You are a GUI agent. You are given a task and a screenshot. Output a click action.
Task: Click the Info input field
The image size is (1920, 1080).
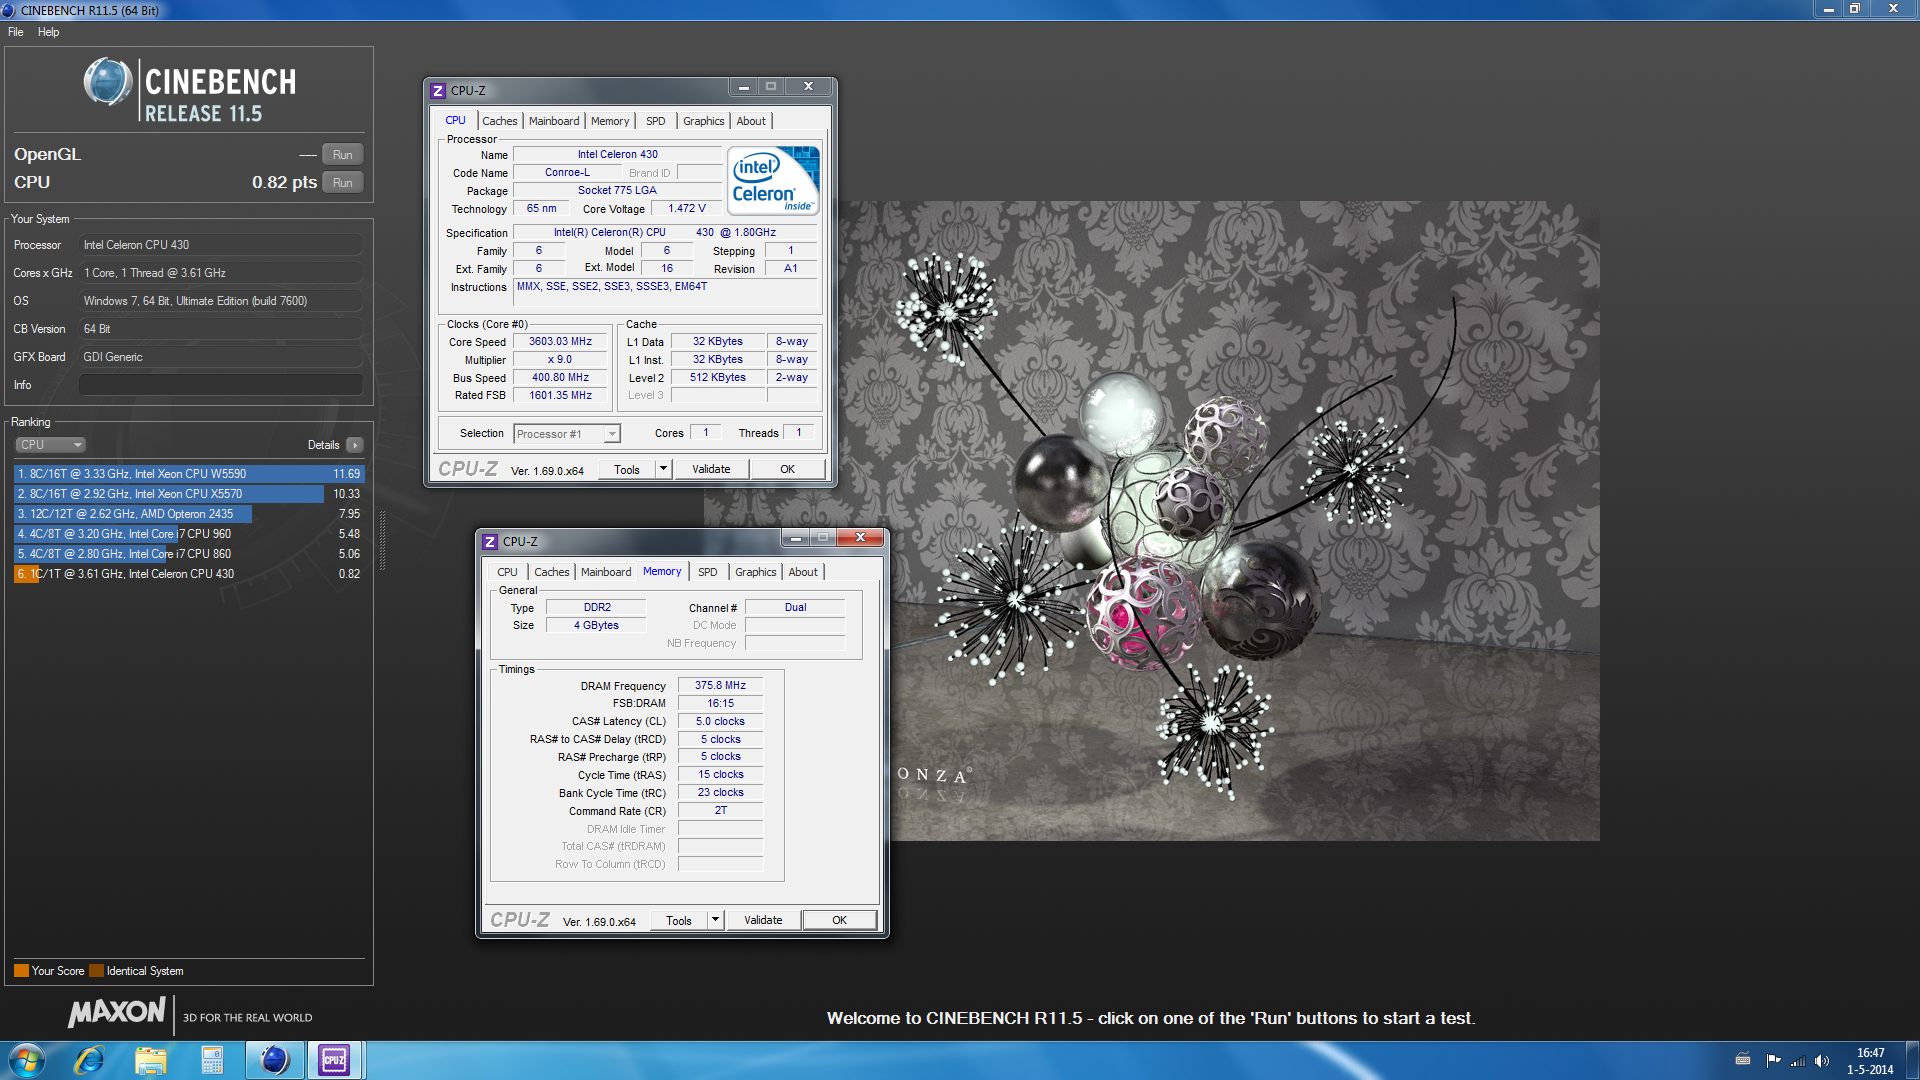click(221, 385)
